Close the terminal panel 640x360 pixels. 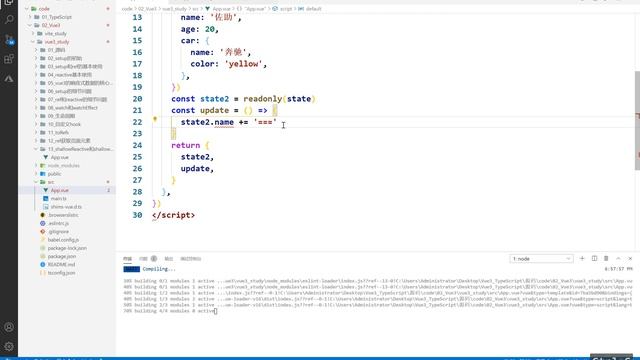630,258
